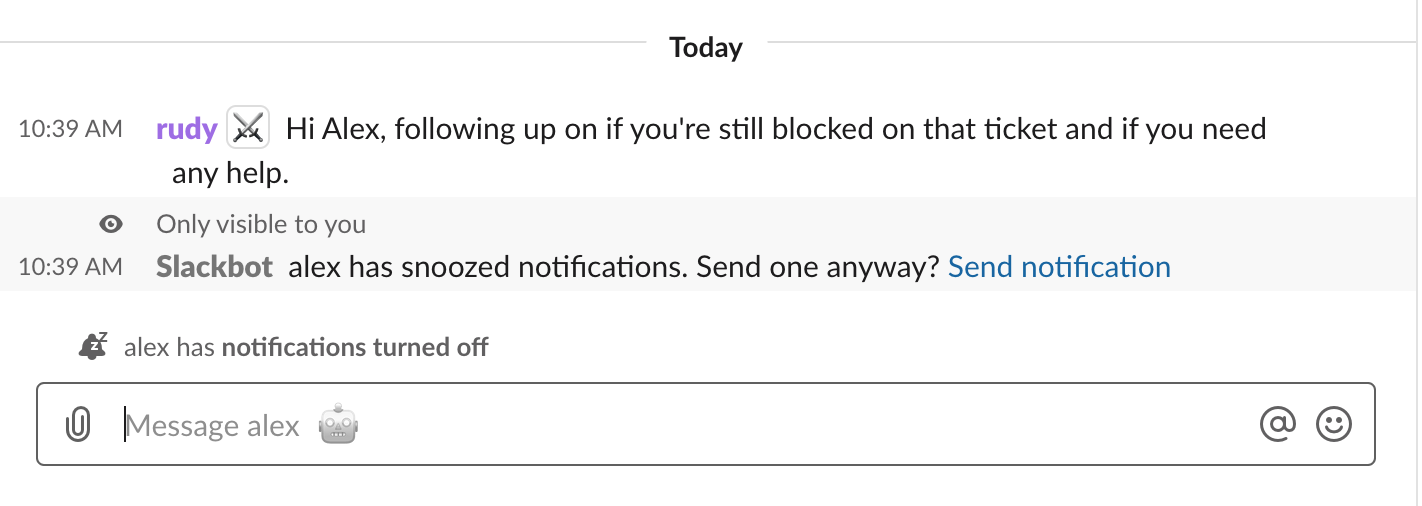Image resolution: width=1422 pixels, height=506 pixels.
Task: Click the paperclip attach file icon
Action: (77, 426)
